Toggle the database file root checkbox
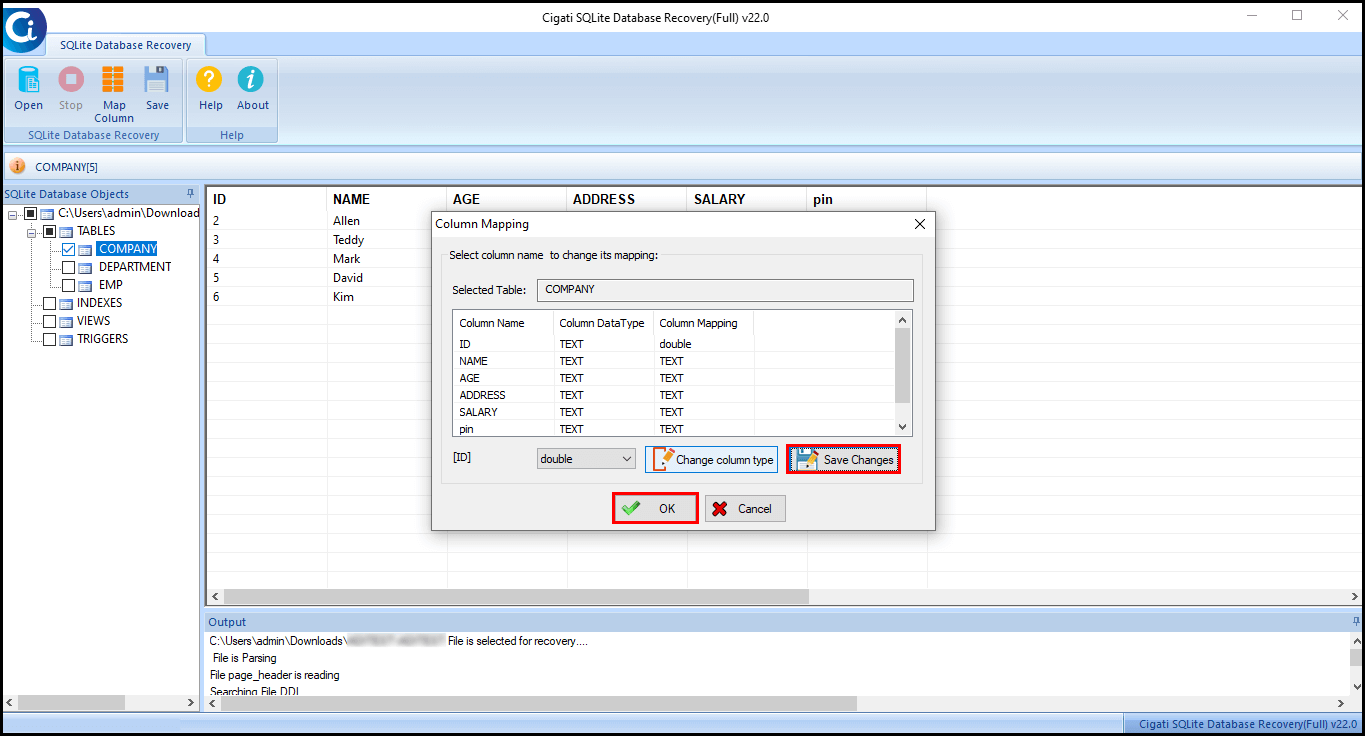 pyautogui.click(x=31, y=213)
